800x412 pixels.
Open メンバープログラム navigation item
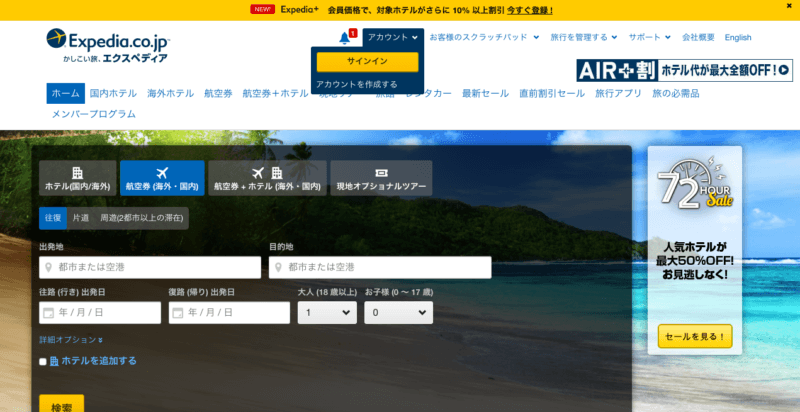(94, 114)
